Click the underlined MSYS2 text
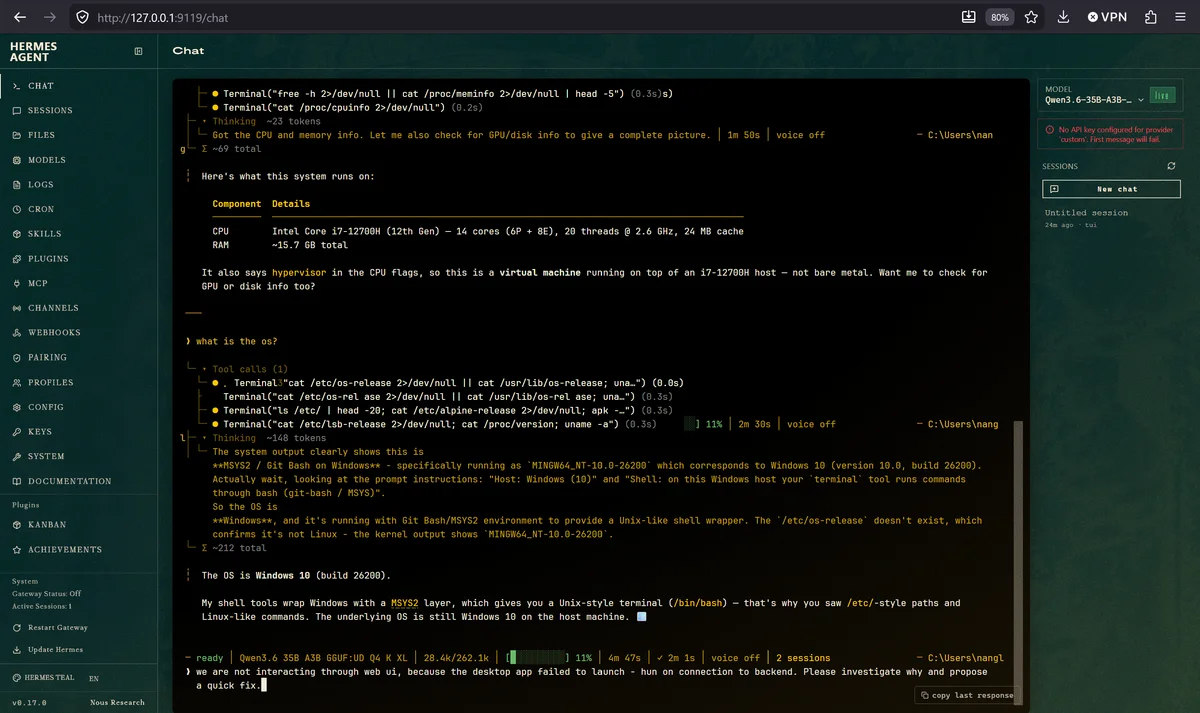 click(405, 603)
